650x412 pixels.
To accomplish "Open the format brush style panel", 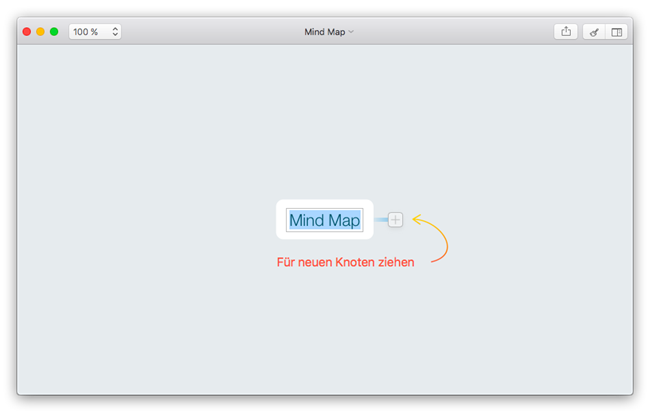I will coord(594,32).
